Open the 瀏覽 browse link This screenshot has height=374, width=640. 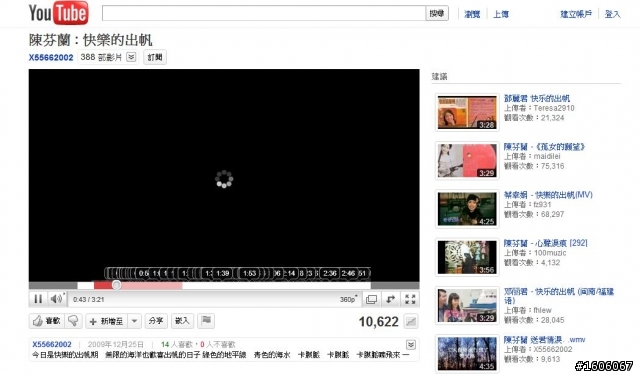coord(472,14)
